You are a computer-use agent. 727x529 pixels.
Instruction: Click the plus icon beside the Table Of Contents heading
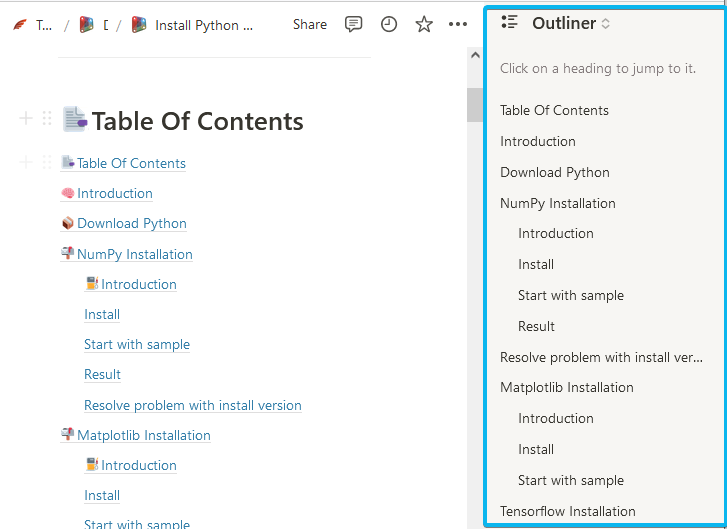(26, 120)
